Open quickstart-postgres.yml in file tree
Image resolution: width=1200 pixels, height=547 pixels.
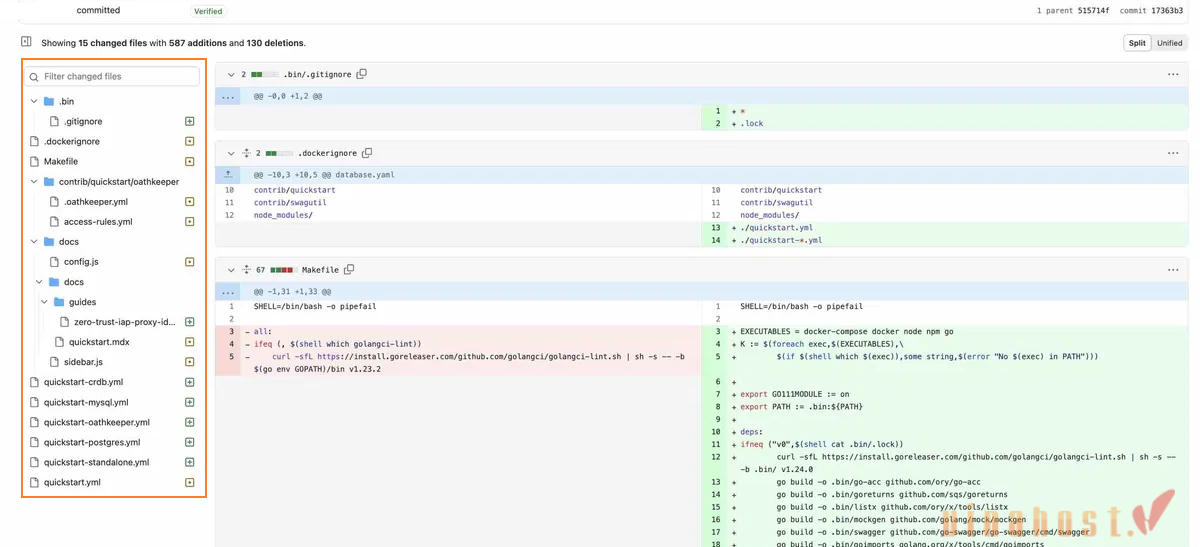coord(92,442)
